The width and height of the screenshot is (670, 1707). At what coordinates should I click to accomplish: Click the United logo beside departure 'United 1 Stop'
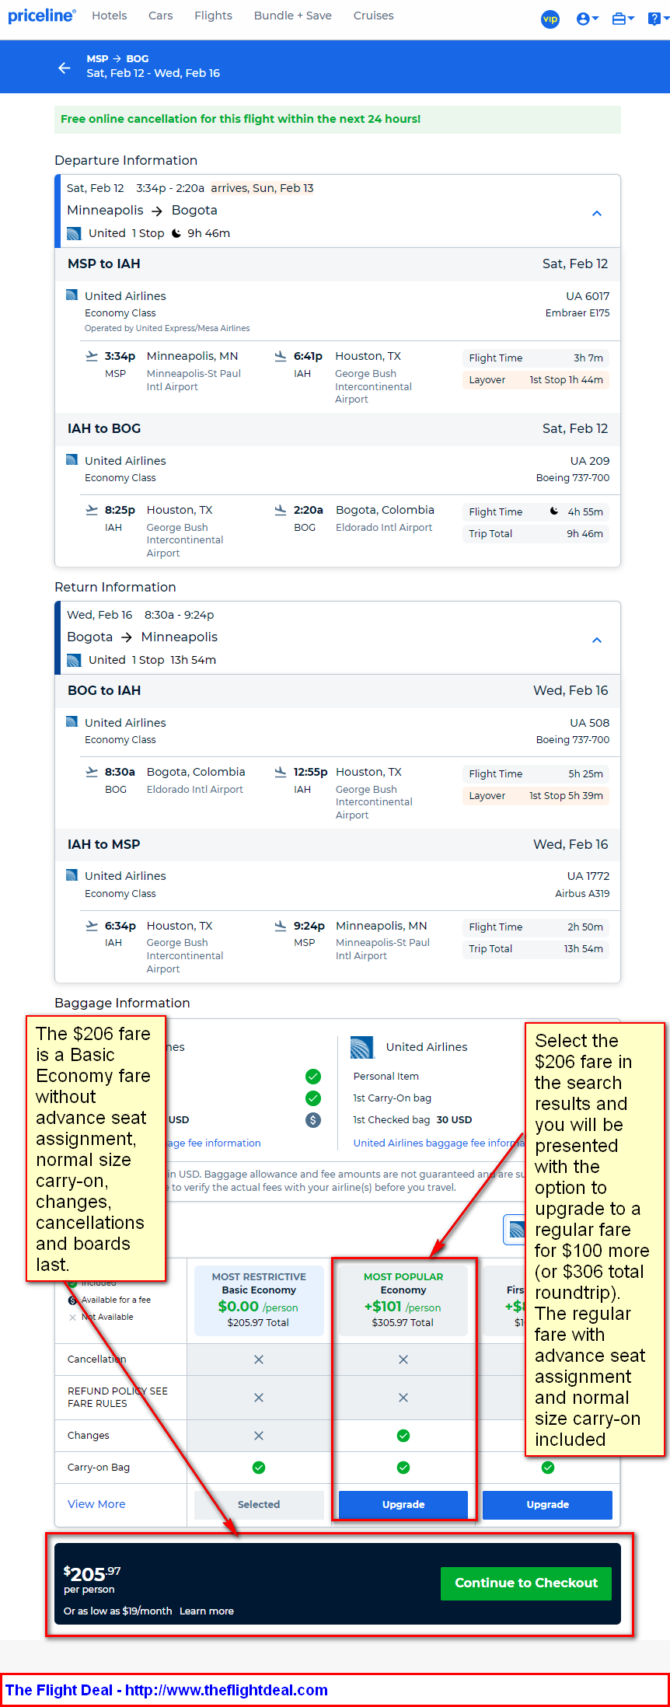pyautogui.click(x=73, y=234)
